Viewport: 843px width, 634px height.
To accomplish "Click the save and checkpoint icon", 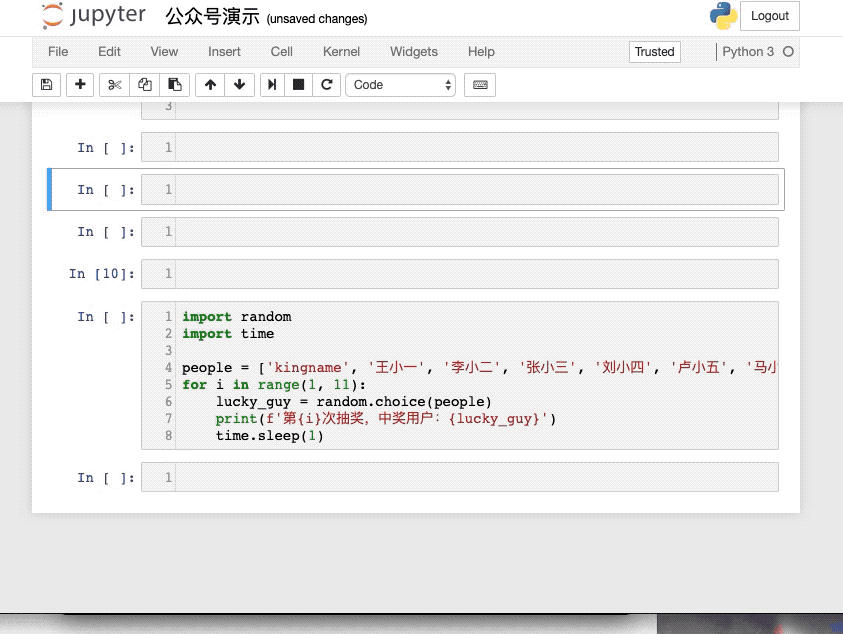I will pyautogui.click(x=46, y=85).
